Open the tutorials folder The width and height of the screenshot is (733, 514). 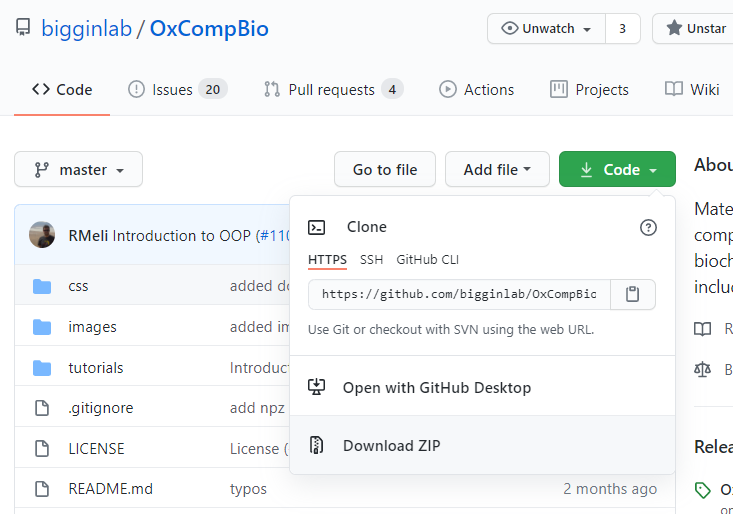96,368
